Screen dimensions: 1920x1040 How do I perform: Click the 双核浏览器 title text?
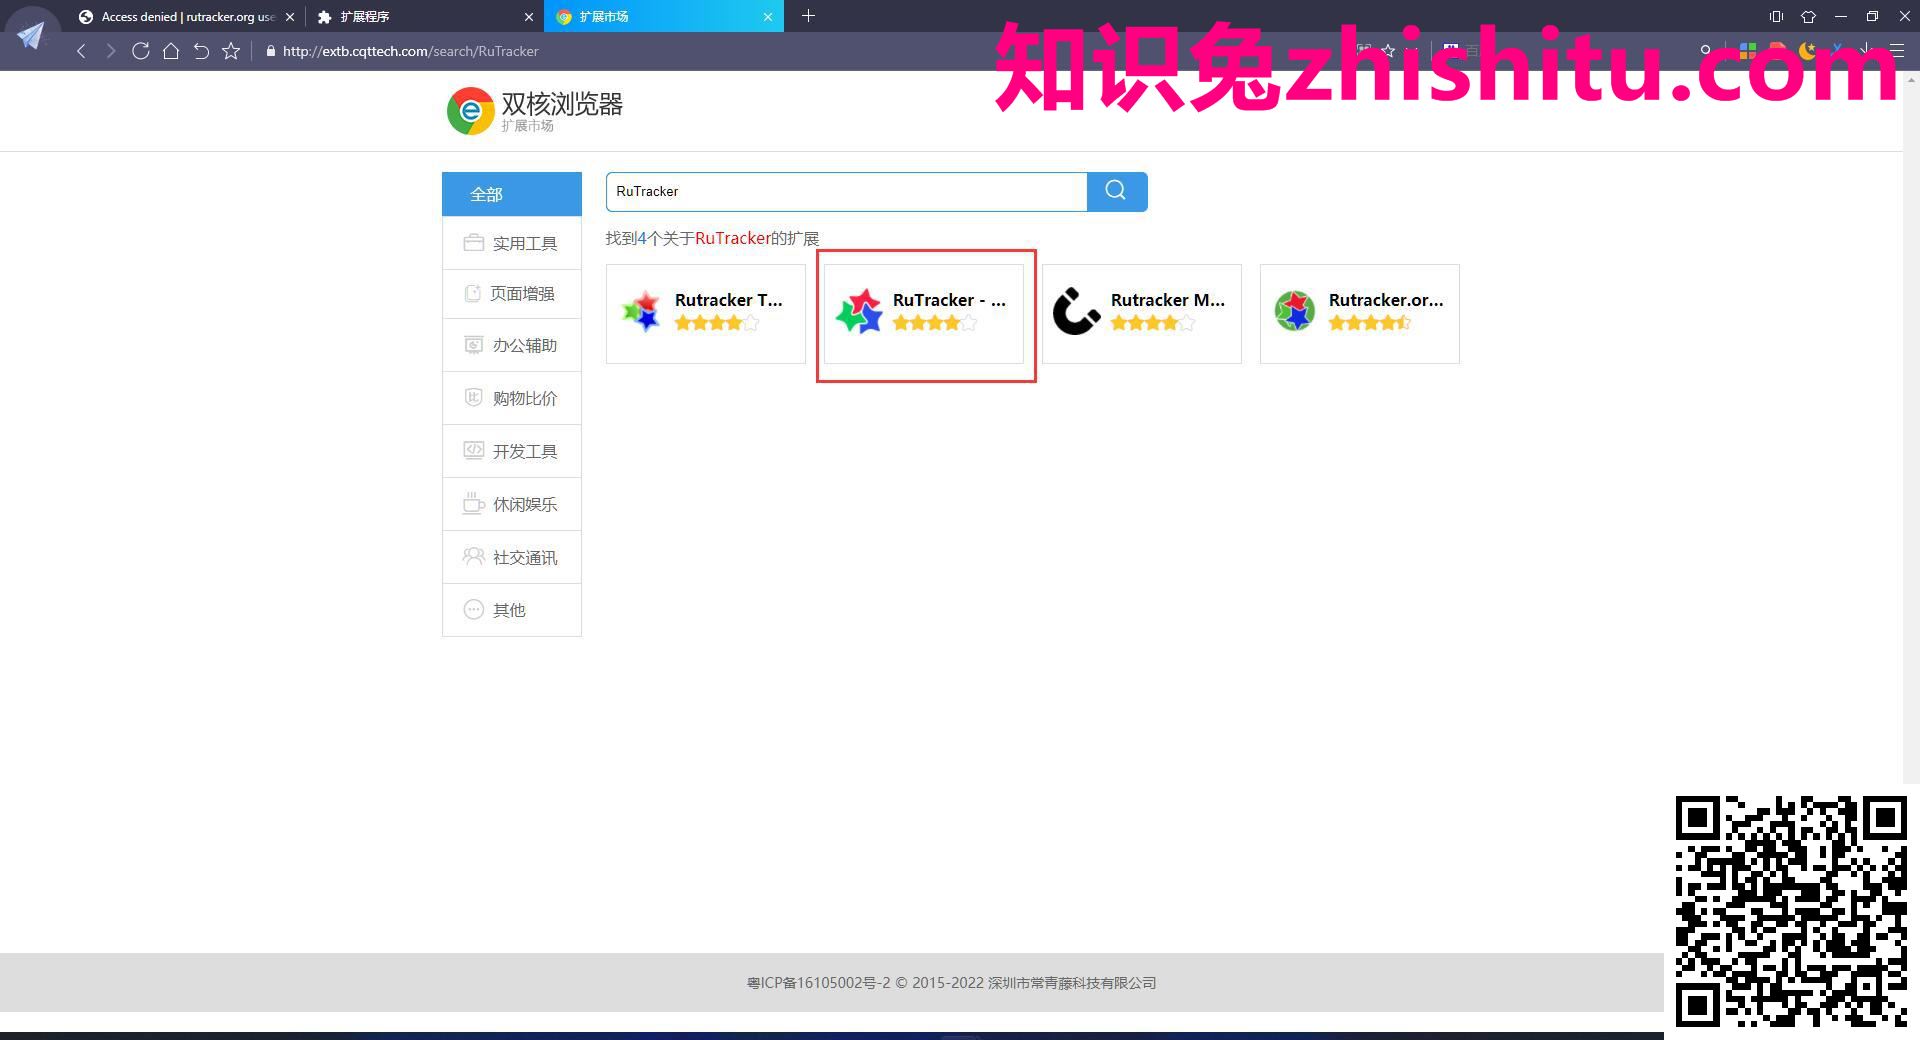(x=562, y=103)
